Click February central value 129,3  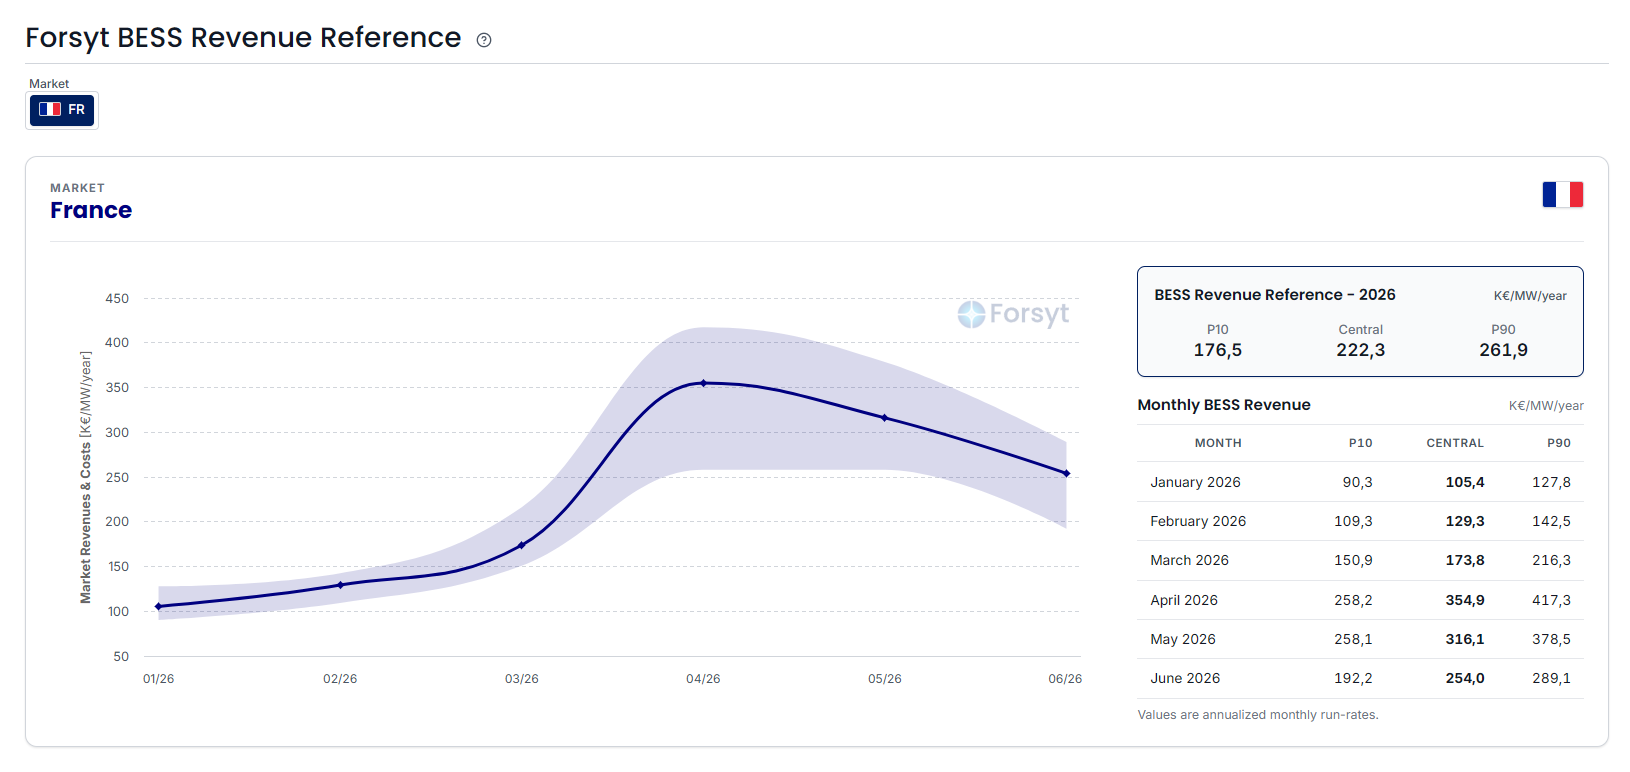coord(1464,521)
